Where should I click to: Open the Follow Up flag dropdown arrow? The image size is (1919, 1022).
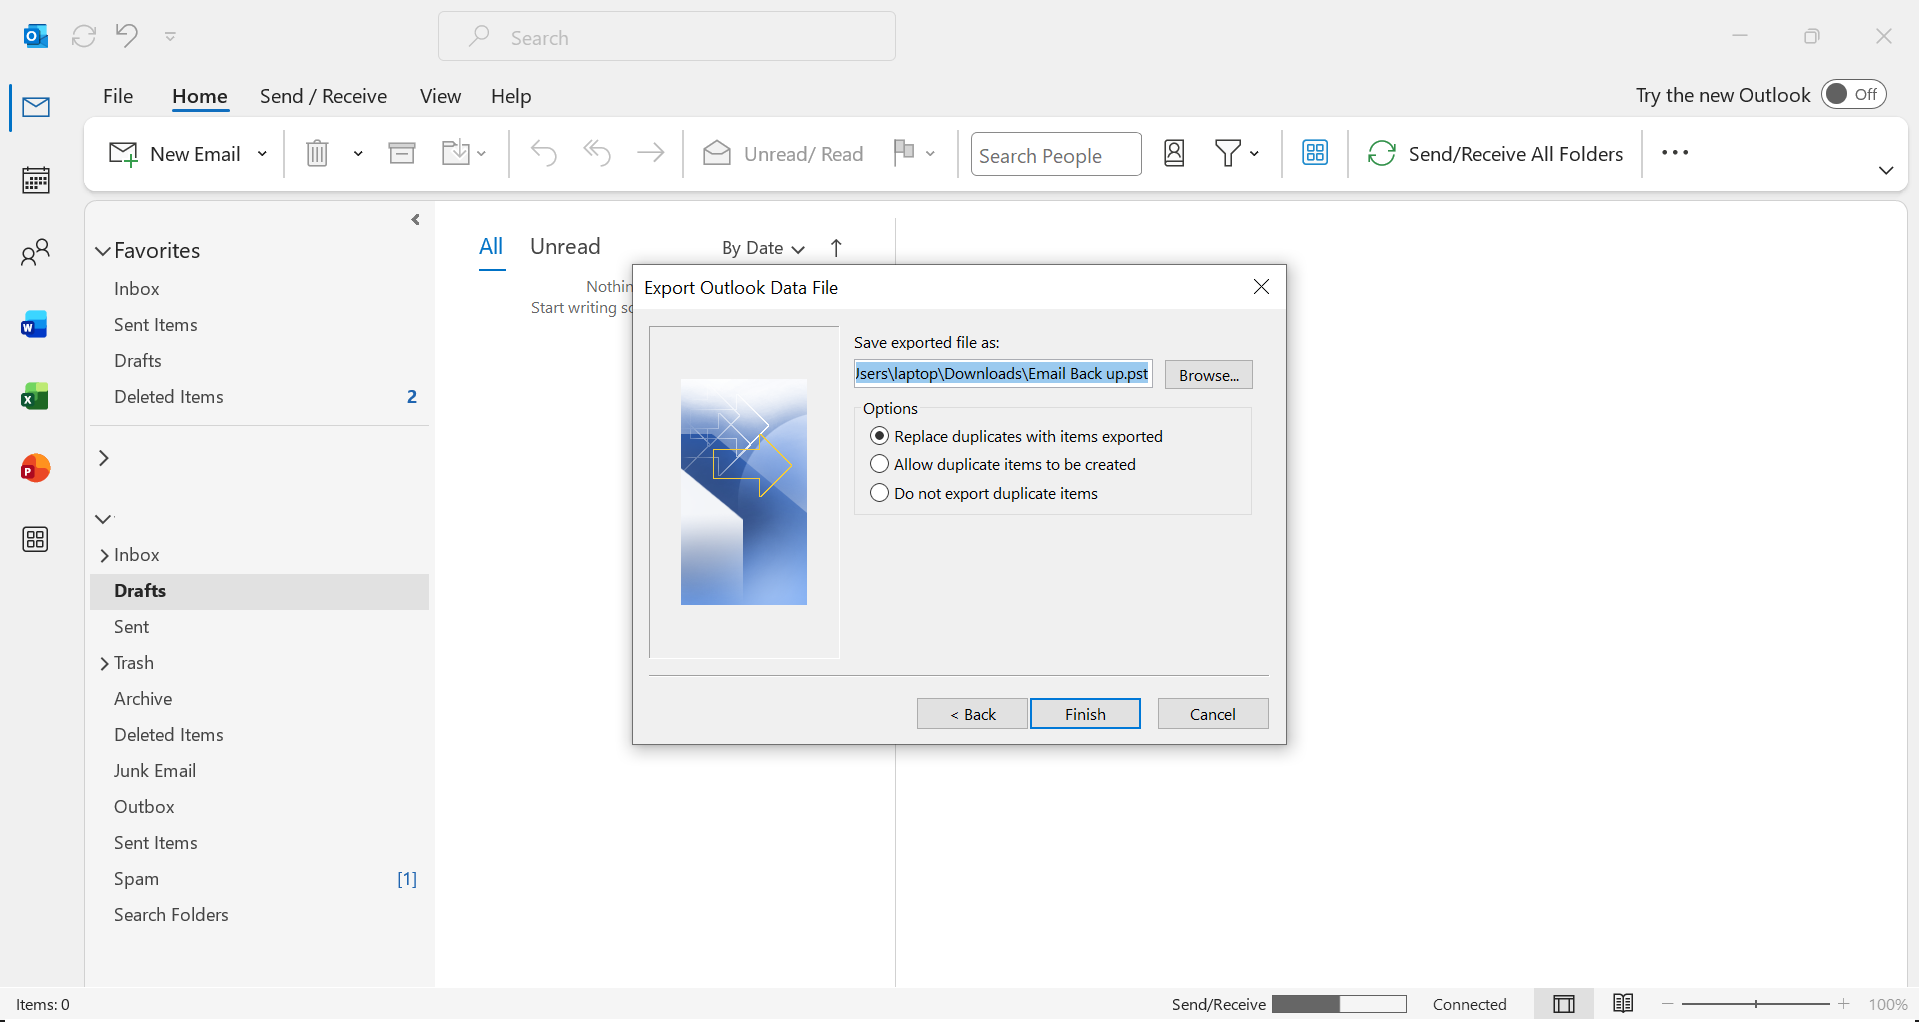coord(930,154)
